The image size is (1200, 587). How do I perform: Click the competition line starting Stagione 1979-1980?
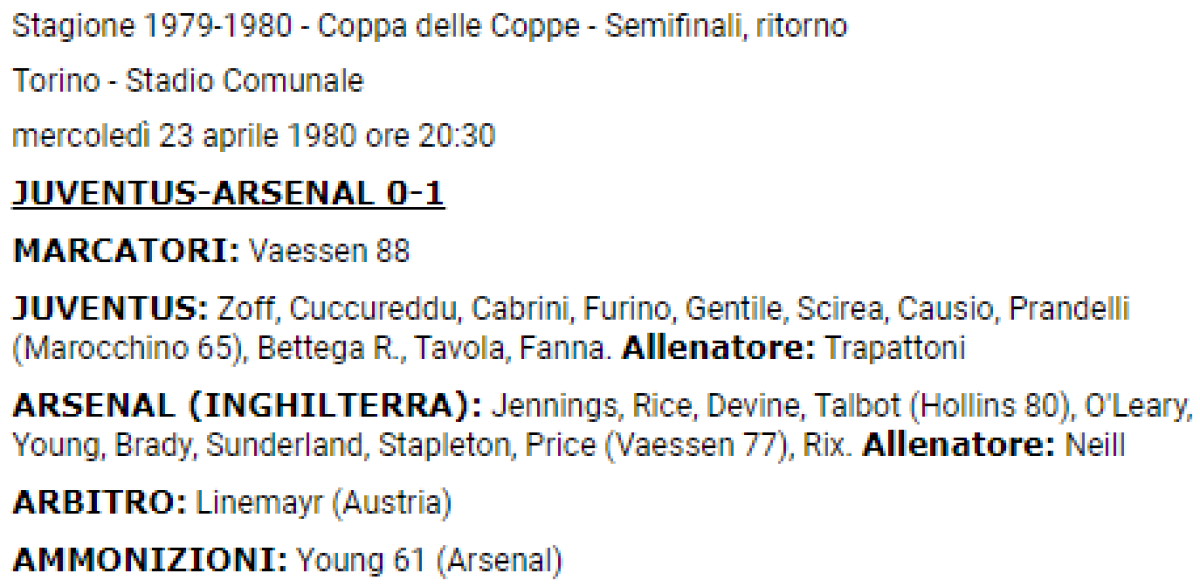point(429,26)
